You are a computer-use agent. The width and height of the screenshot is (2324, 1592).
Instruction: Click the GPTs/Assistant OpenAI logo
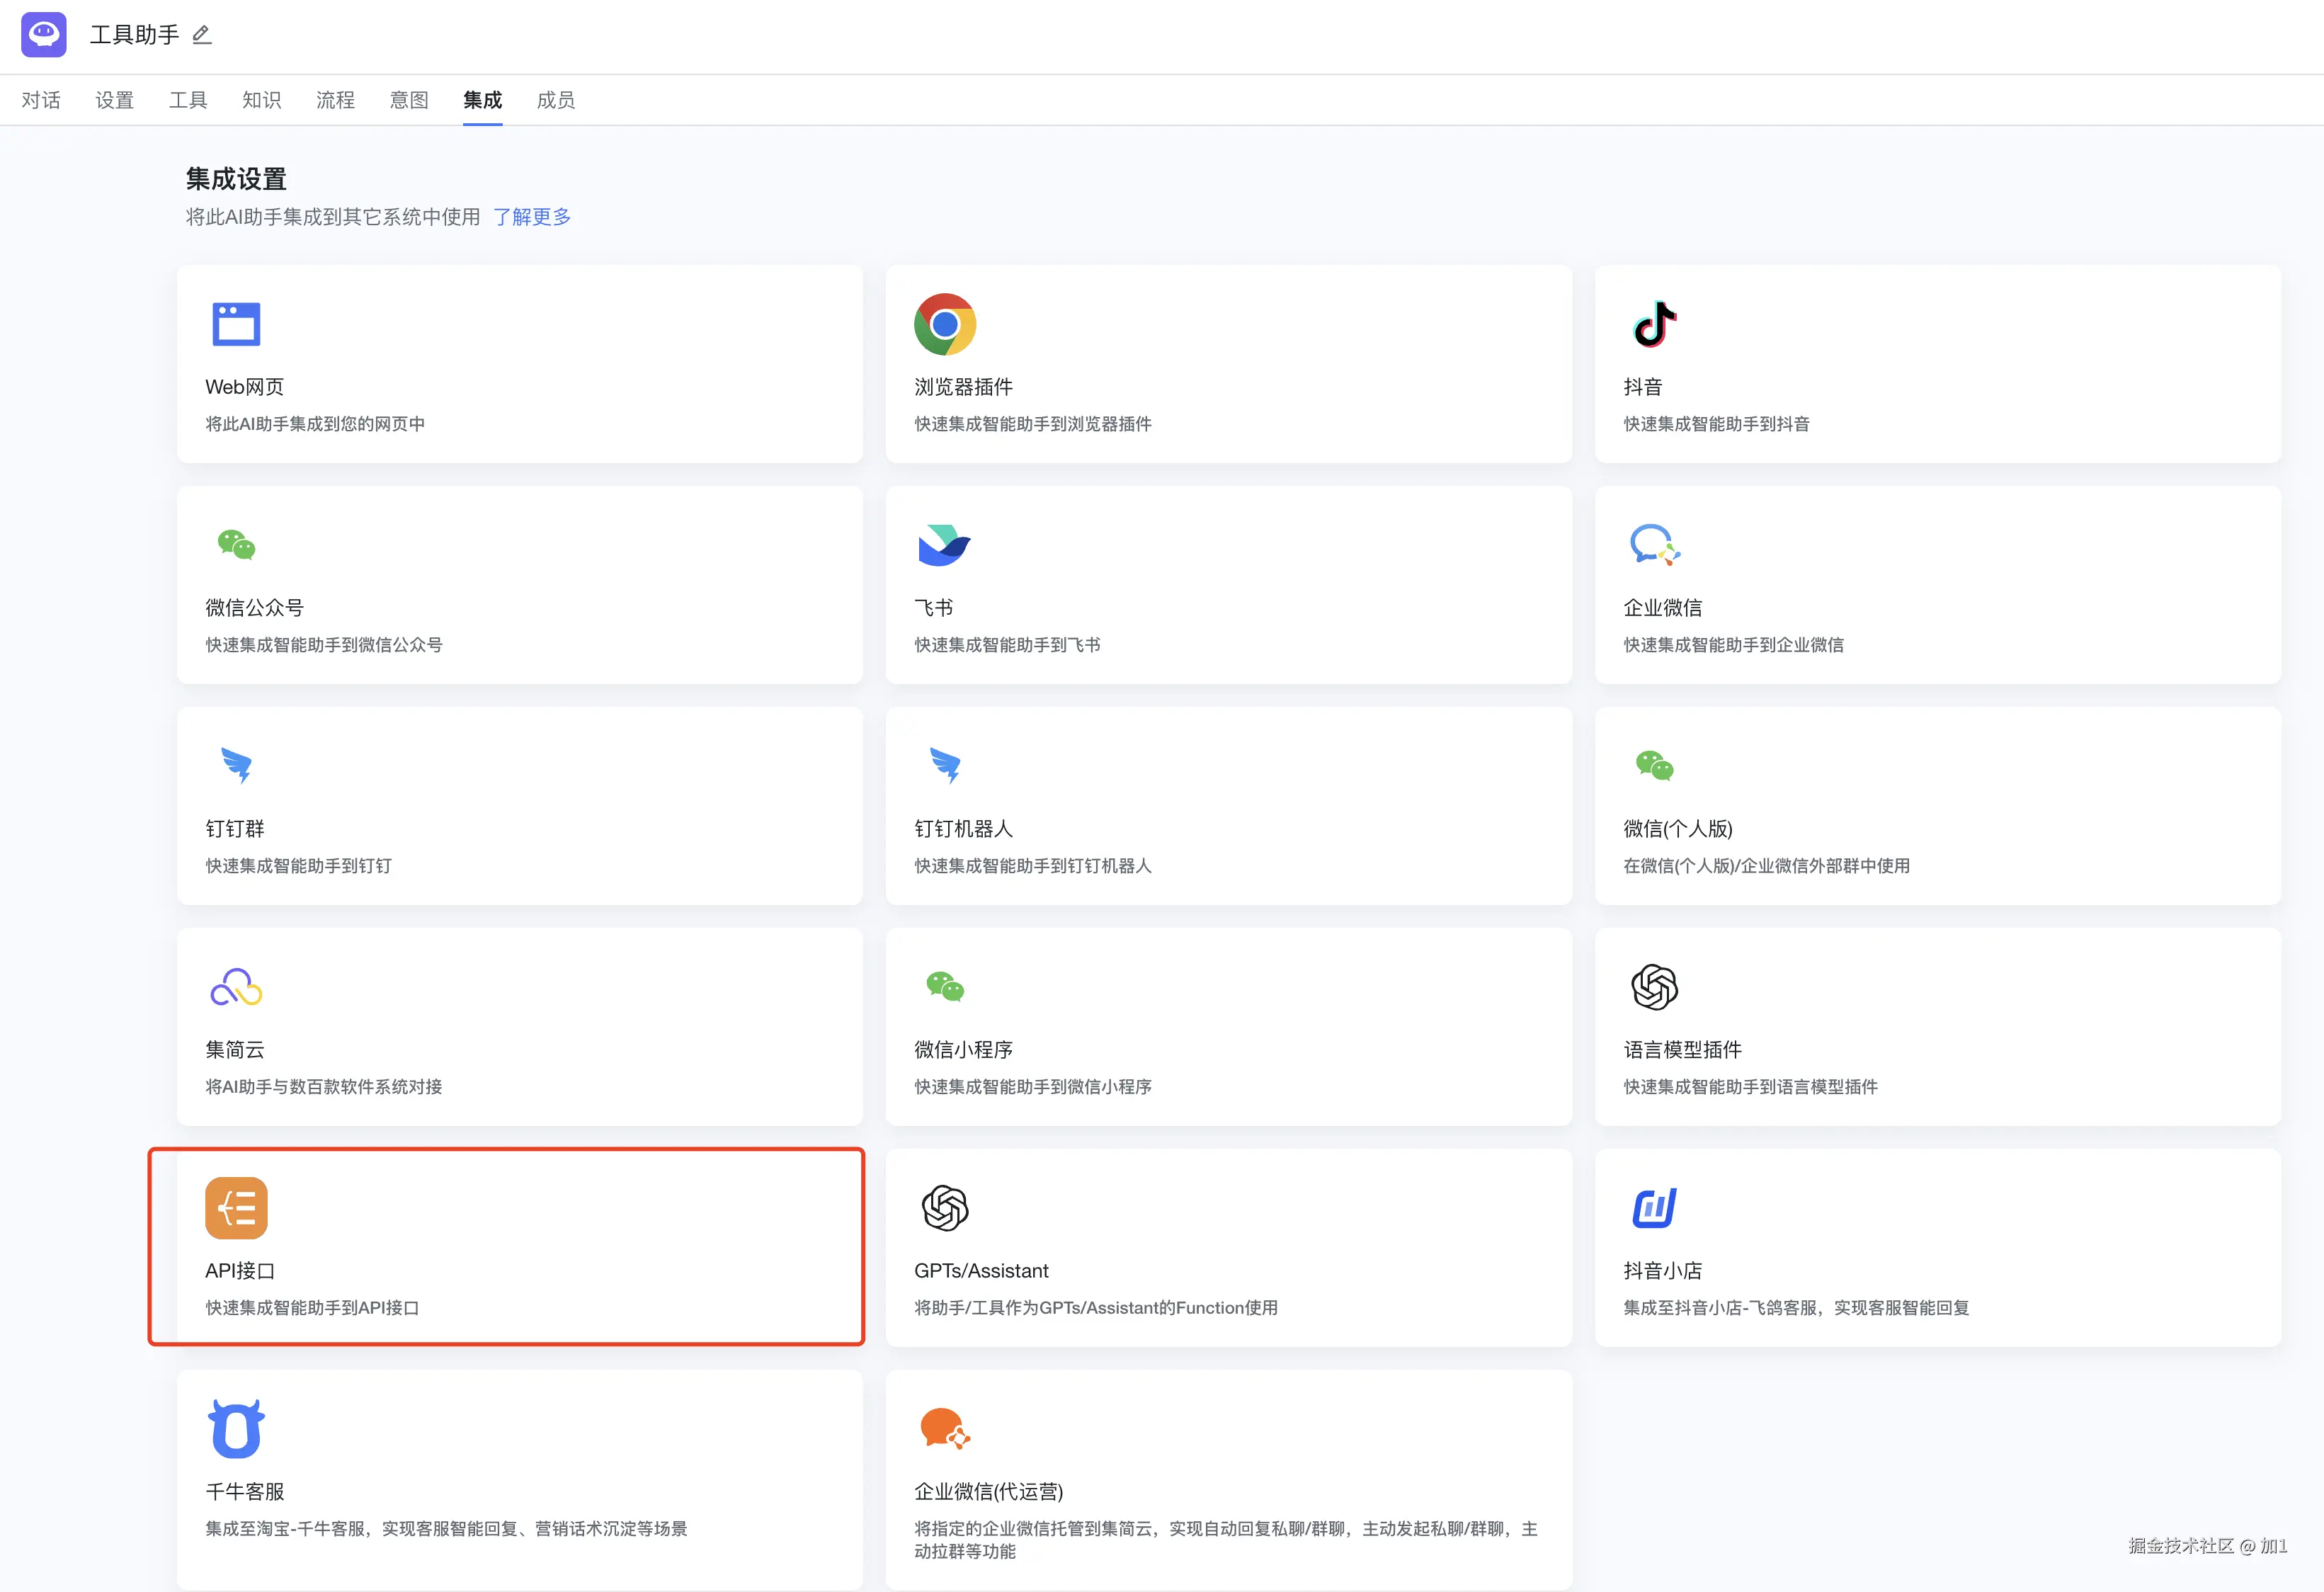[944, 1207]
